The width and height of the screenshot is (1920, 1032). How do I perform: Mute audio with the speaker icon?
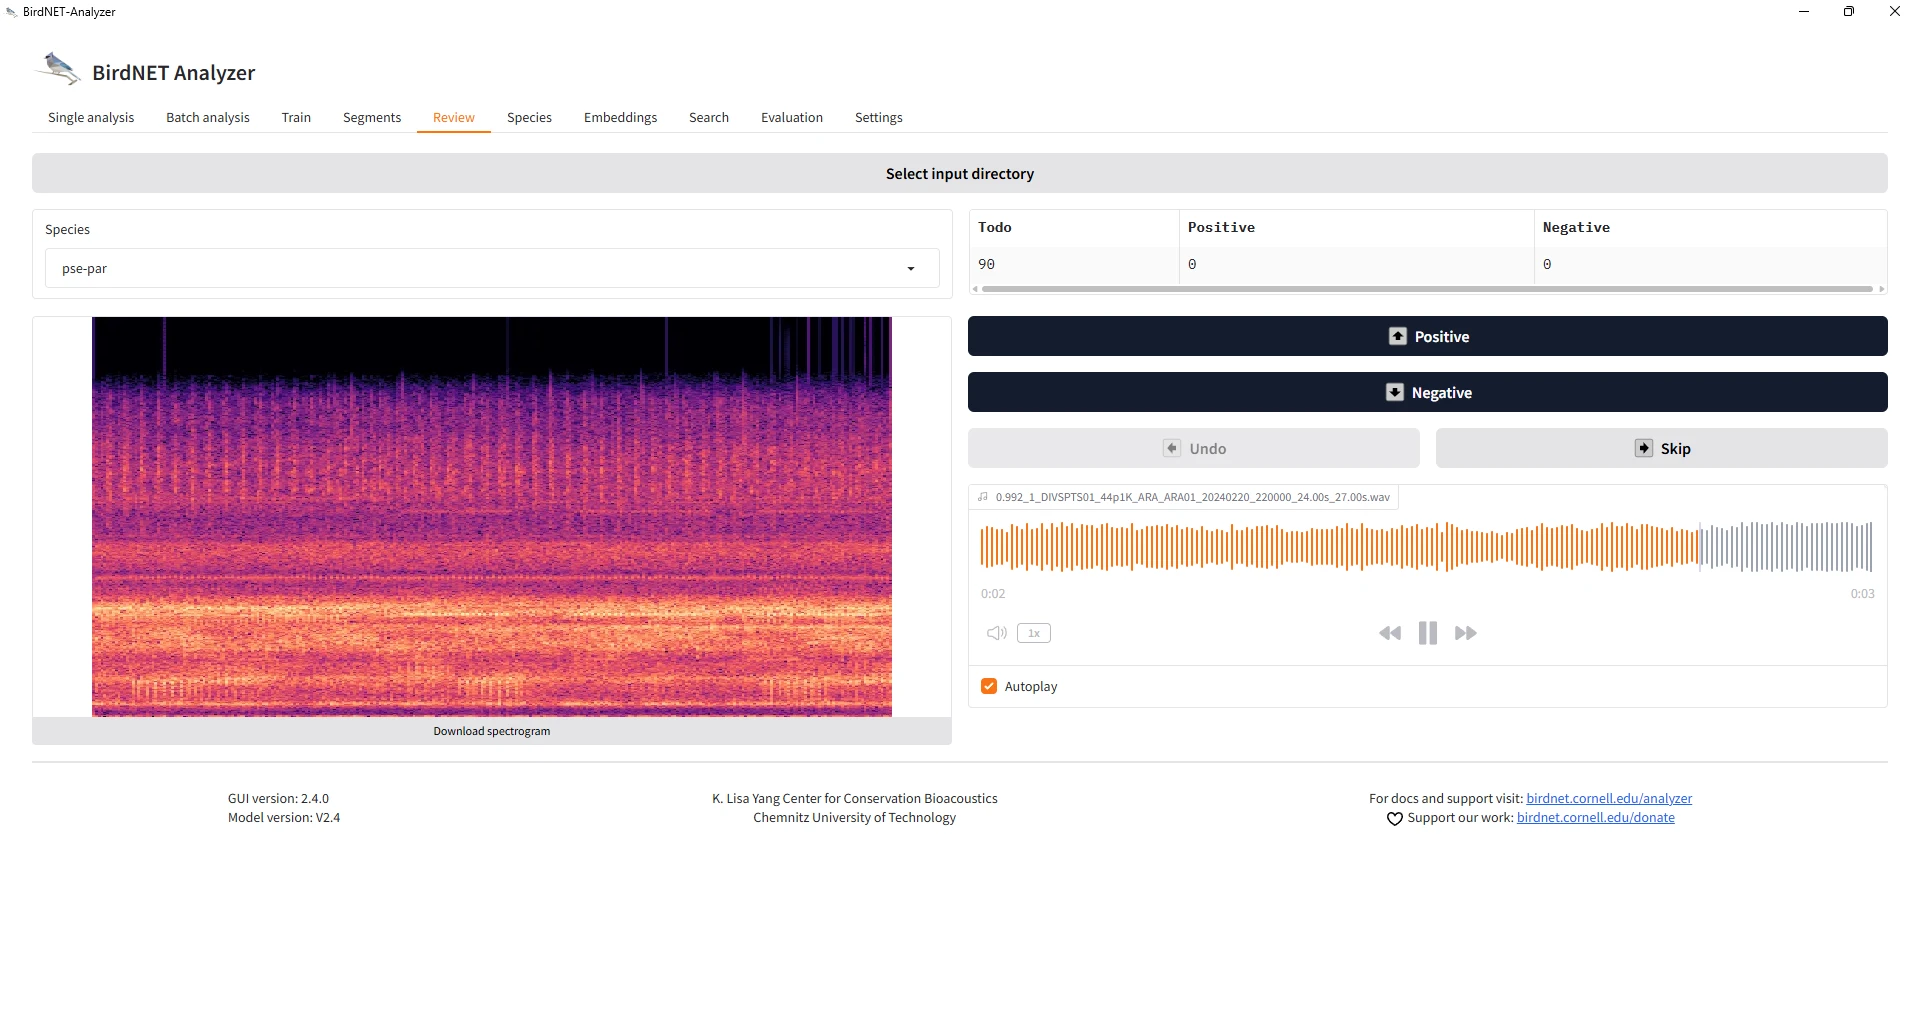coord(997,633)
